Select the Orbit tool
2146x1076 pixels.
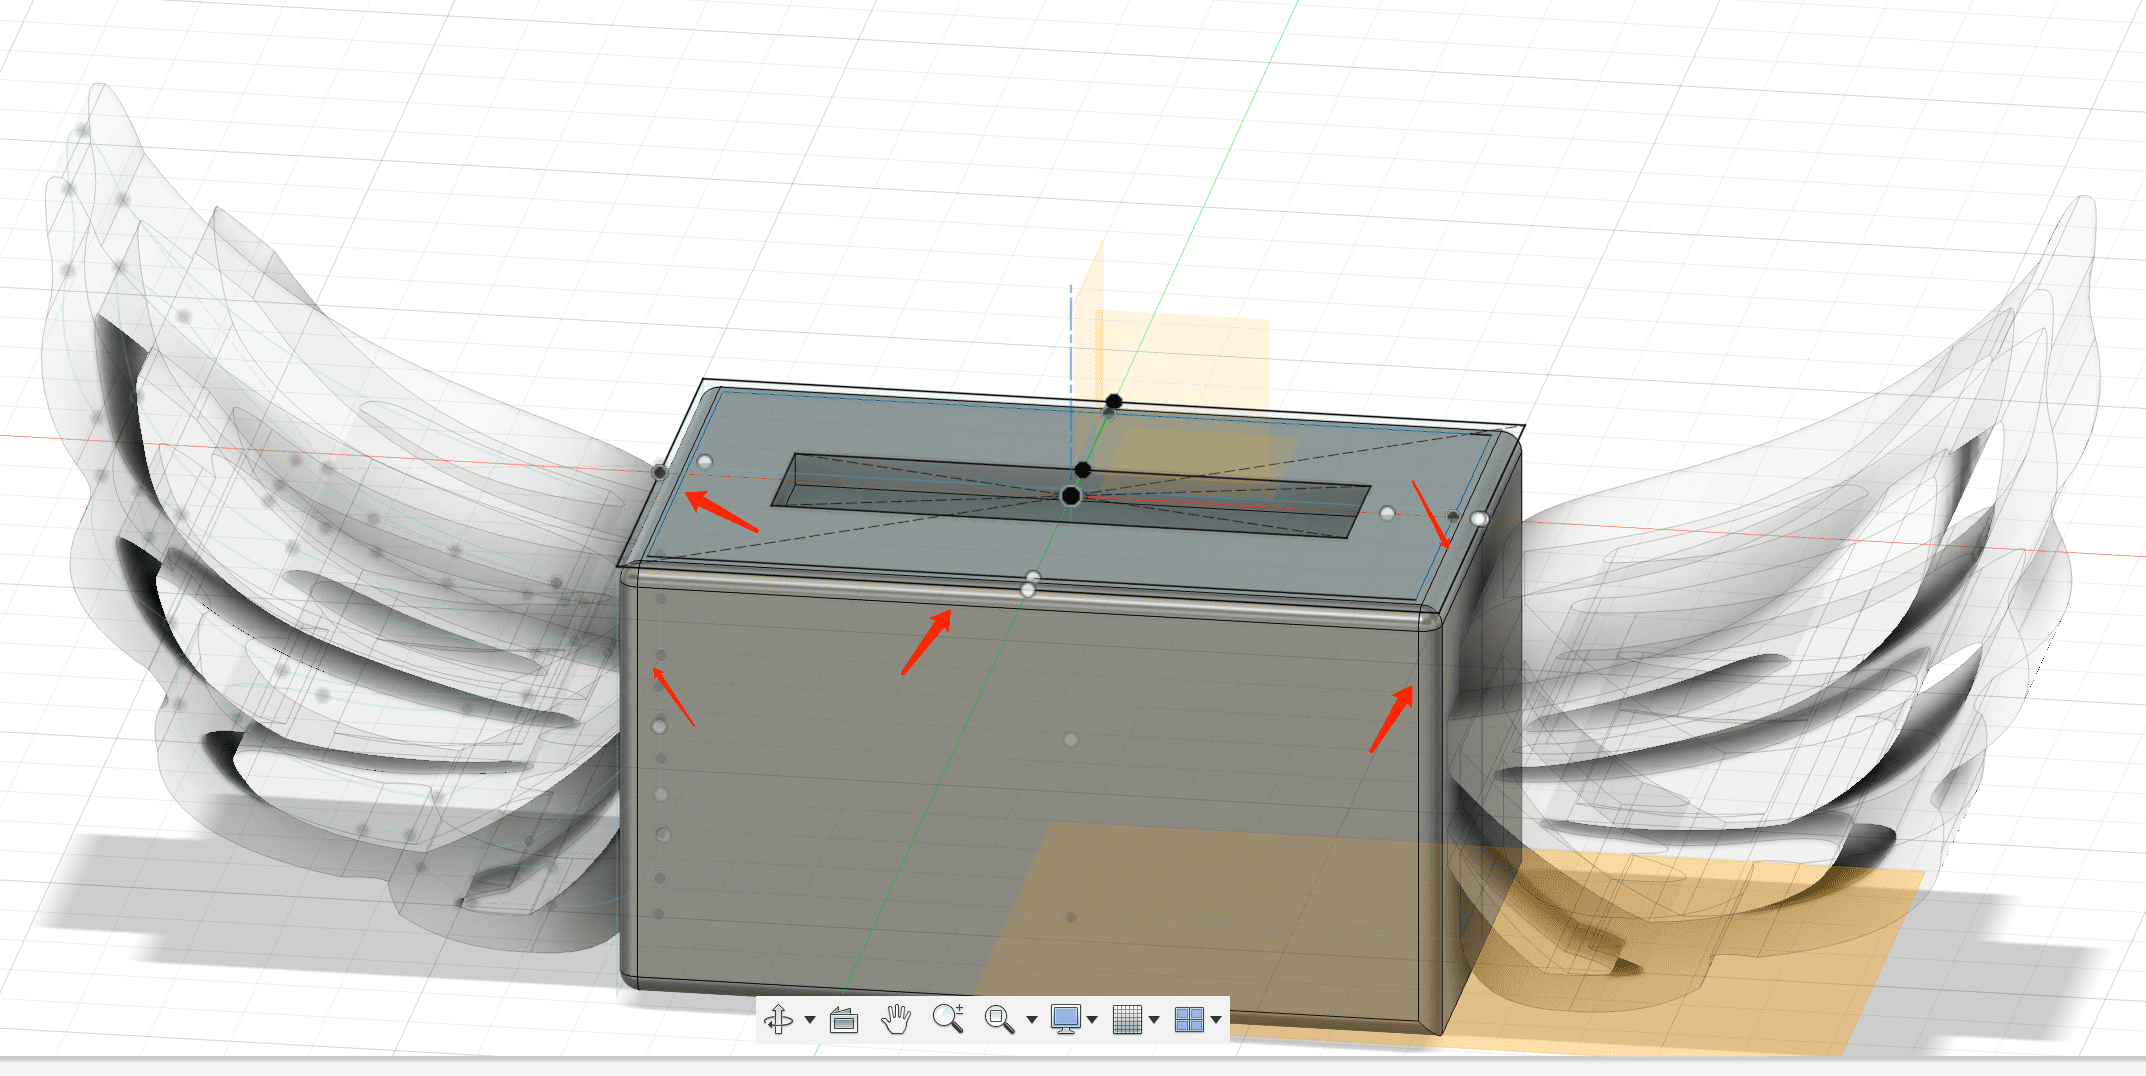[x=778, y=1019]
